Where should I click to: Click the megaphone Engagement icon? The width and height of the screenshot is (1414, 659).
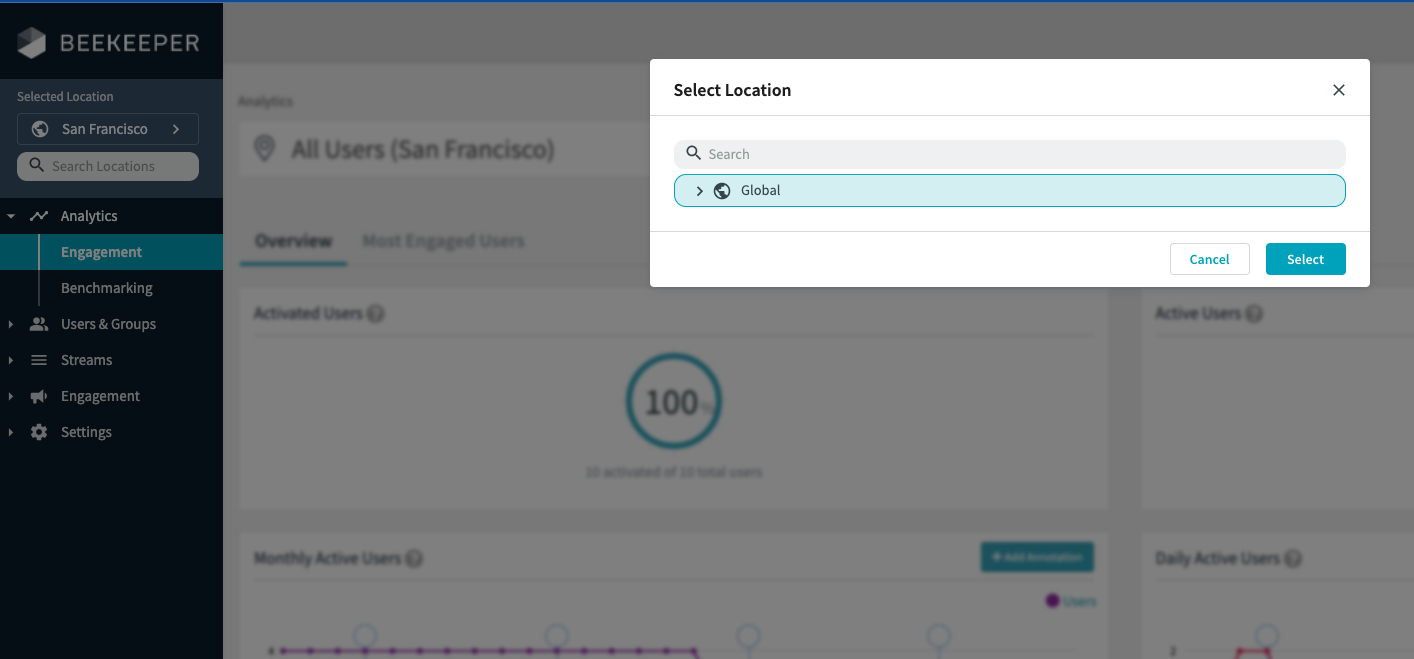point(39,396)
